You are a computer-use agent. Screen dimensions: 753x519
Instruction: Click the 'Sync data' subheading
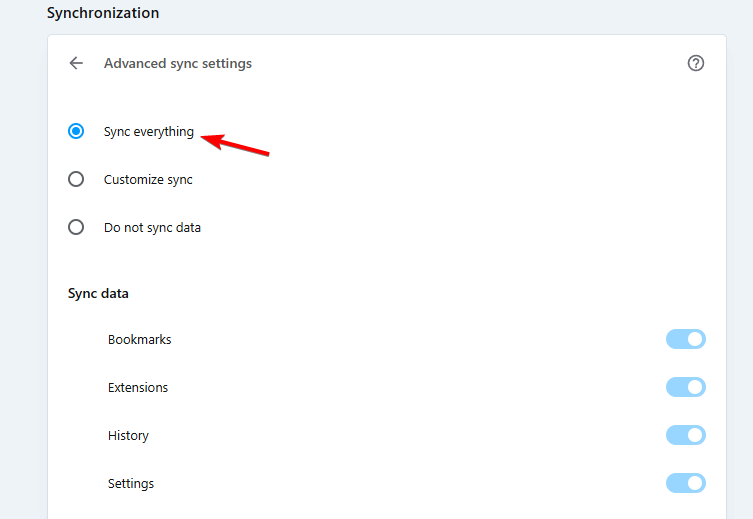pos(98,293)
